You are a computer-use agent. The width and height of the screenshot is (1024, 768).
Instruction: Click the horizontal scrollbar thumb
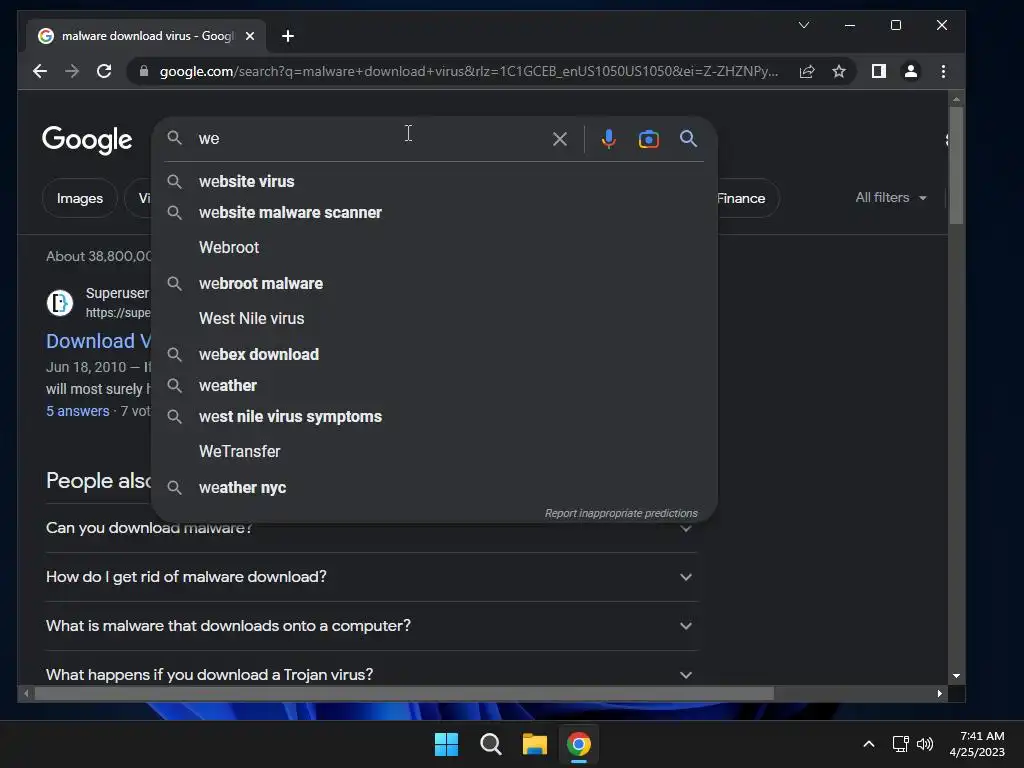tap(404, 693)
